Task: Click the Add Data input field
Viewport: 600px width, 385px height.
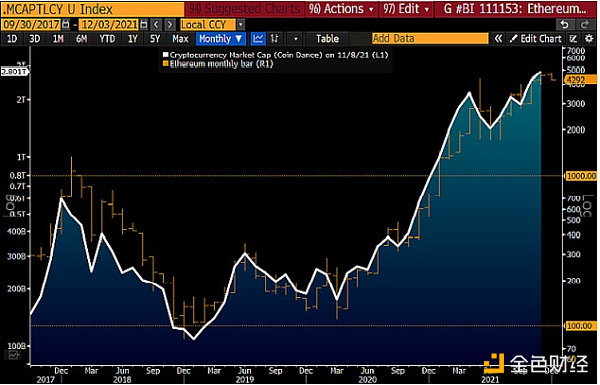Action: coord(430,39)
